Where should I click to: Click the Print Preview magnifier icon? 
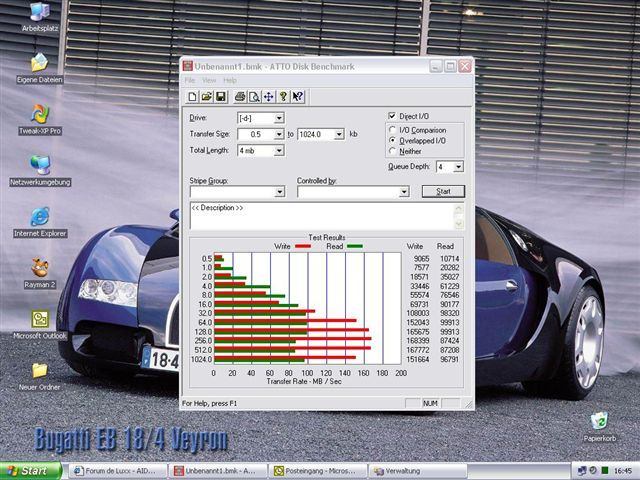(x=254, y=97)
